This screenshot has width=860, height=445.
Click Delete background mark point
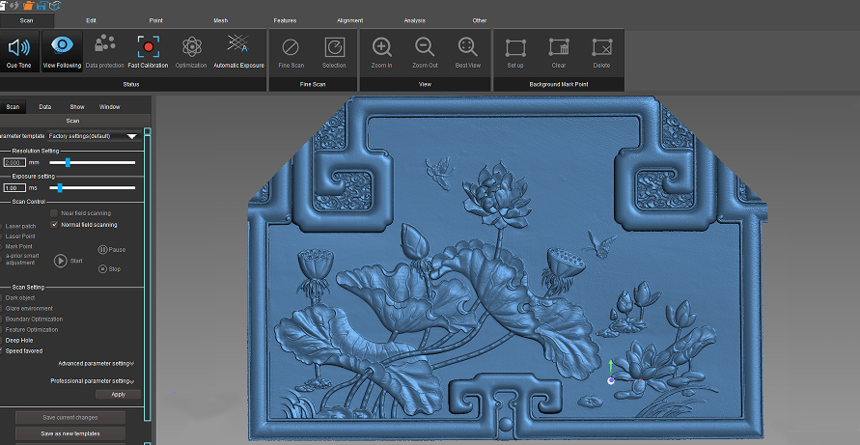[602, 47]
